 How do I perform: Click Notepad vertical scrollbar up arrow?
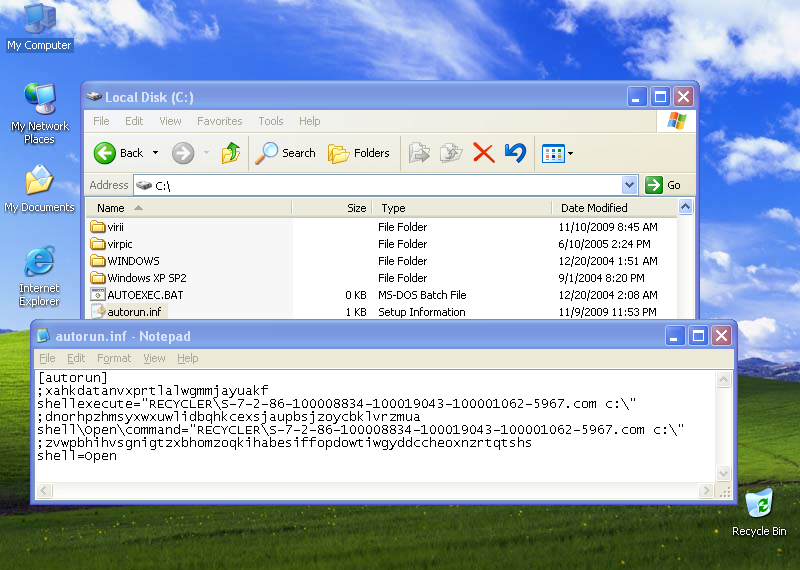(x=723, y=379)
